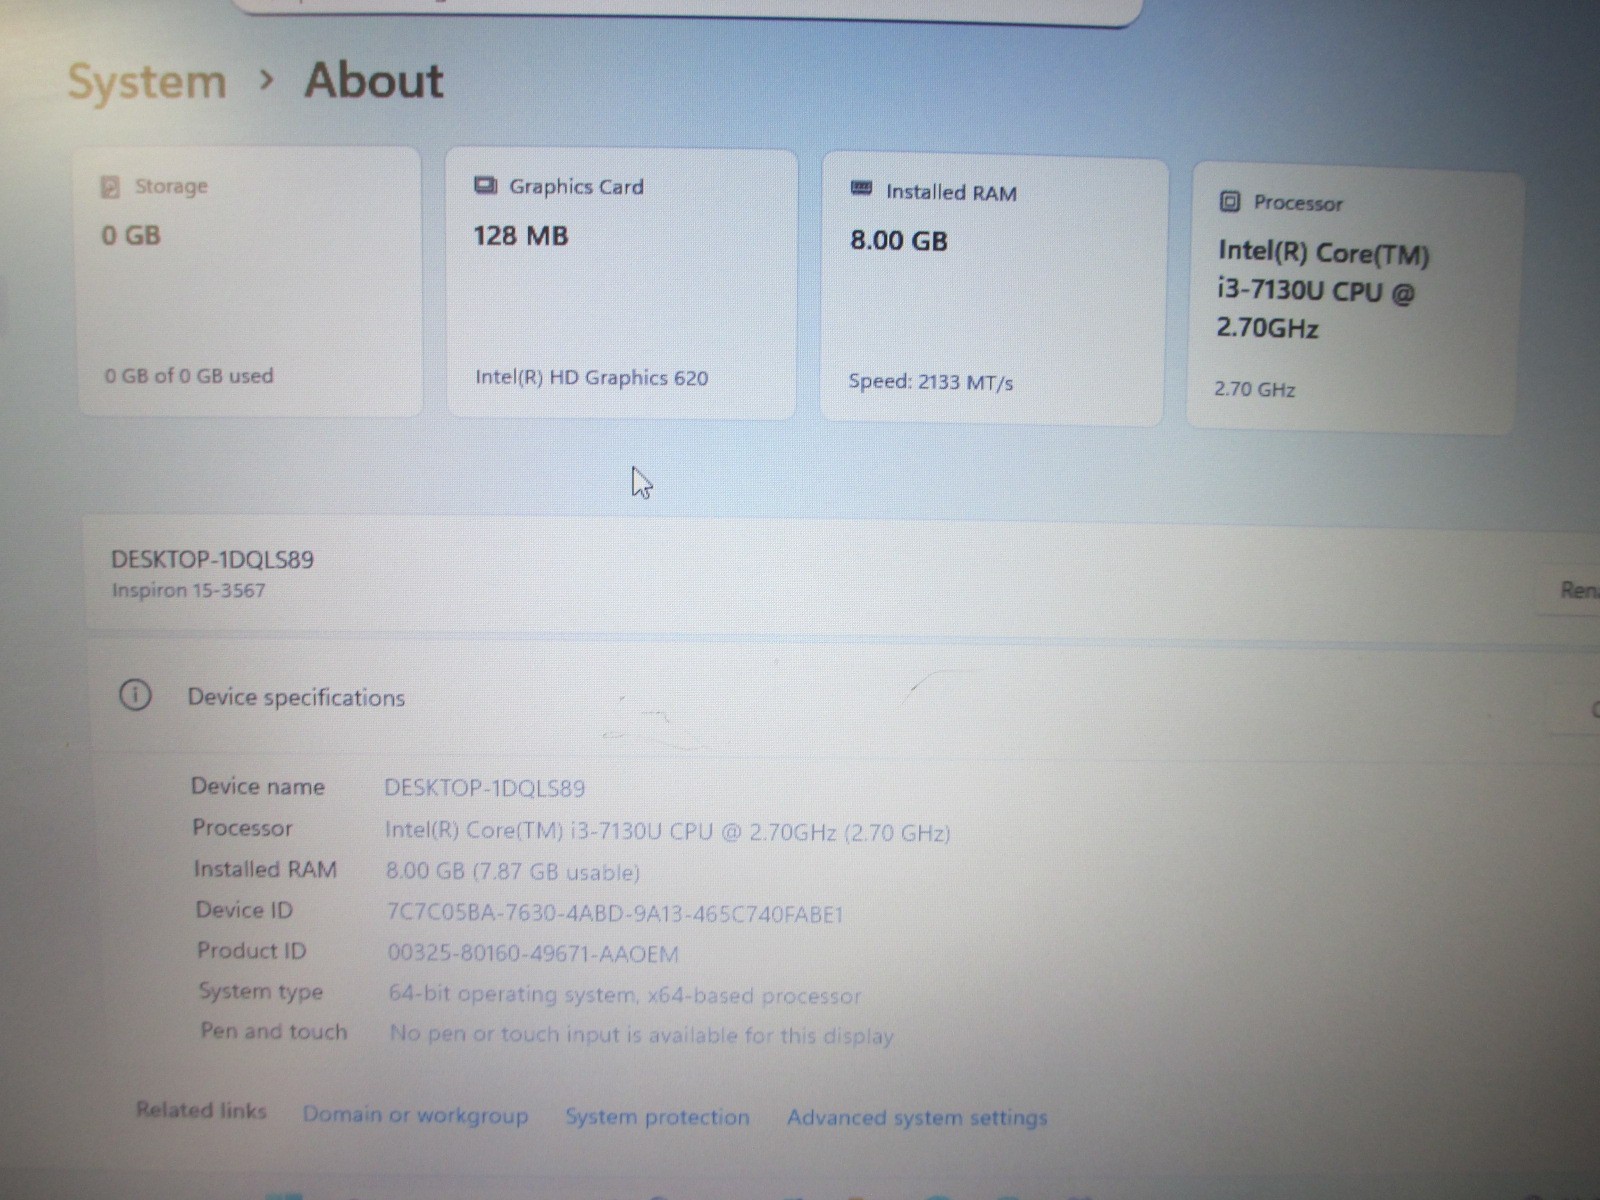Click the Device ID label
Viewport: 1600px width, 1200px height.
tap(244, 910)
